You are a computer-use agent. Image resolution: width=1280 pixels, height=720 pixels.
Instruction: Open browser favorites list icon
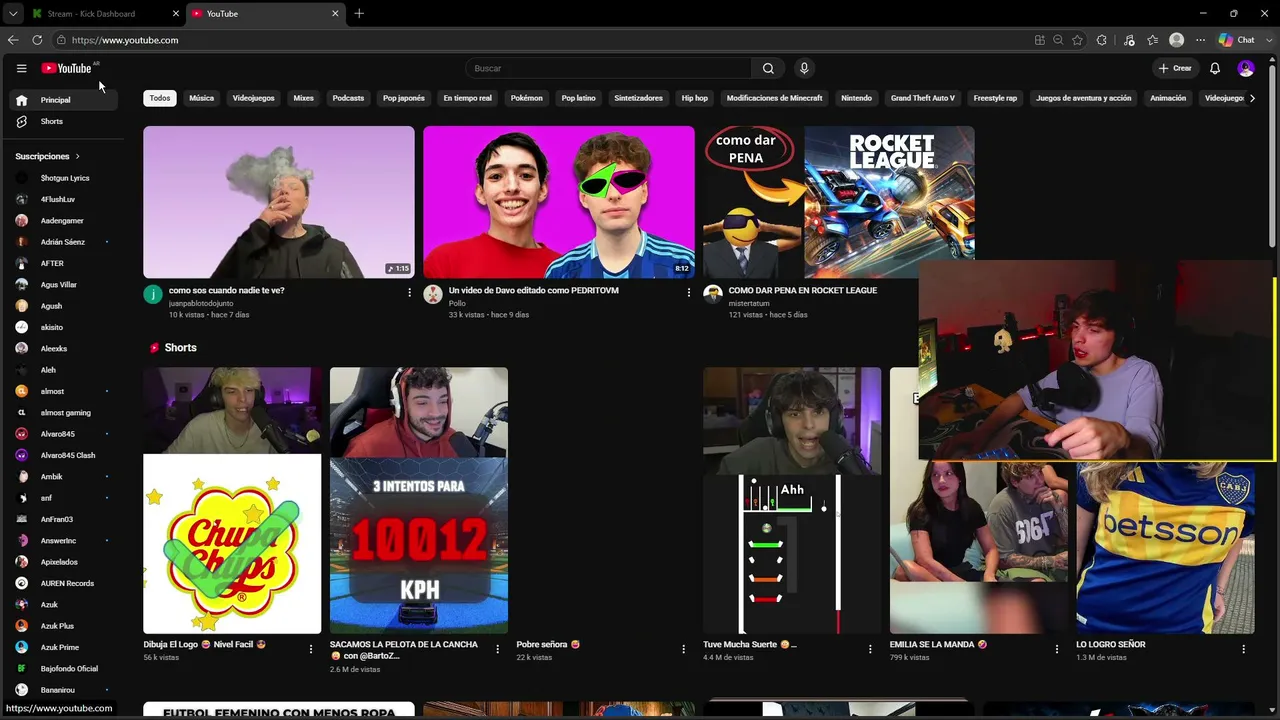1153,40
